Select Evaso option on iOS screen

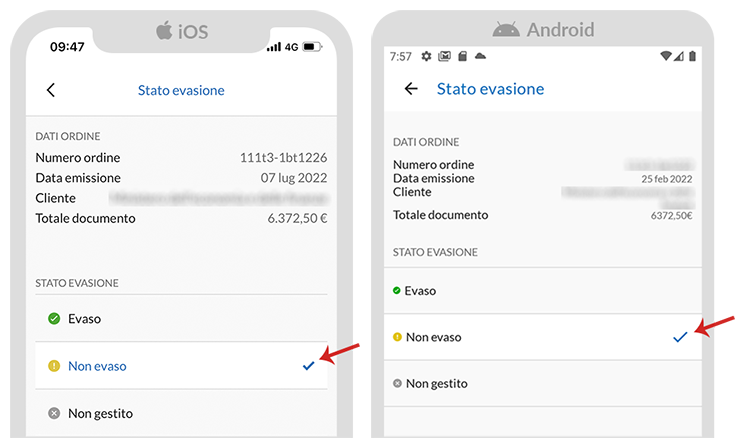(181, 319)
